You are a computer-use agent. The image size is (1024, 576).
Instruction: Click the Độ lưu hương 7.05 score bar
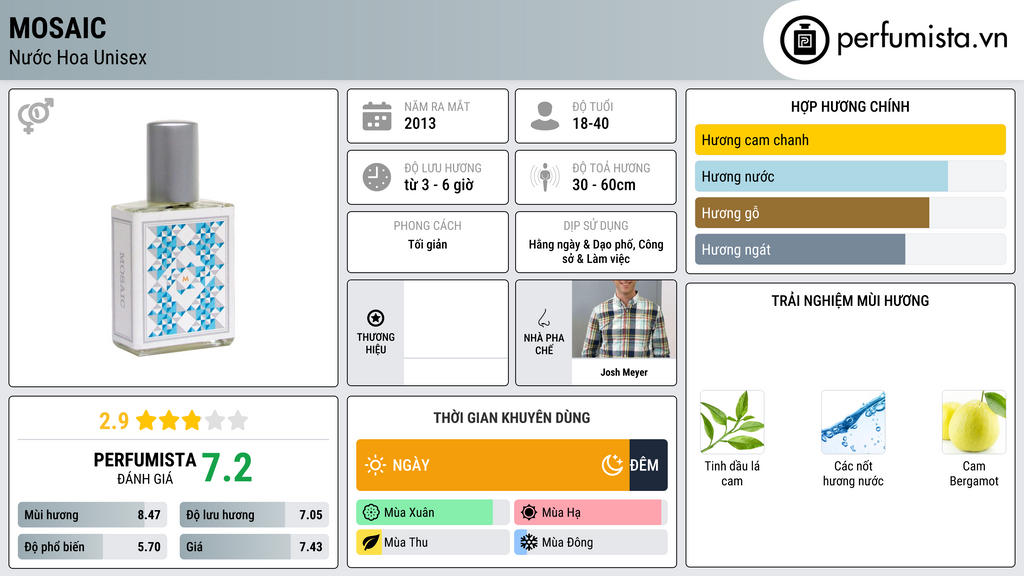[254, 515]
